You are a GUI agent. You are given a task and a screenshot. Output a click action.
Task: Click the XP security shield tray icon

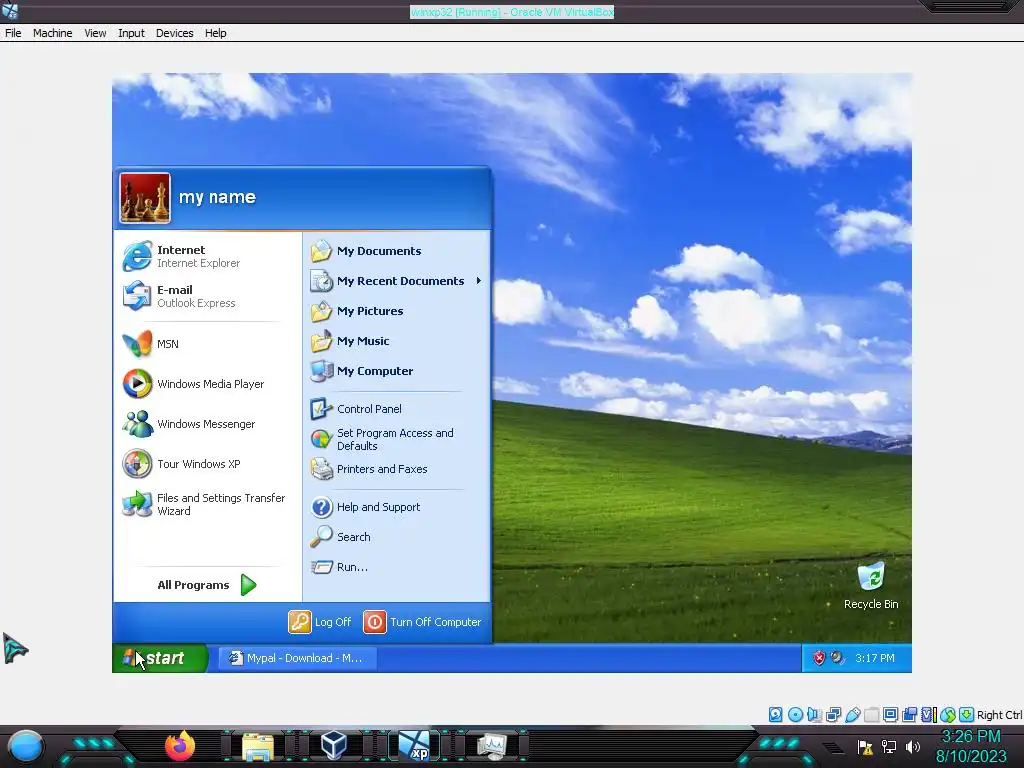819,658
